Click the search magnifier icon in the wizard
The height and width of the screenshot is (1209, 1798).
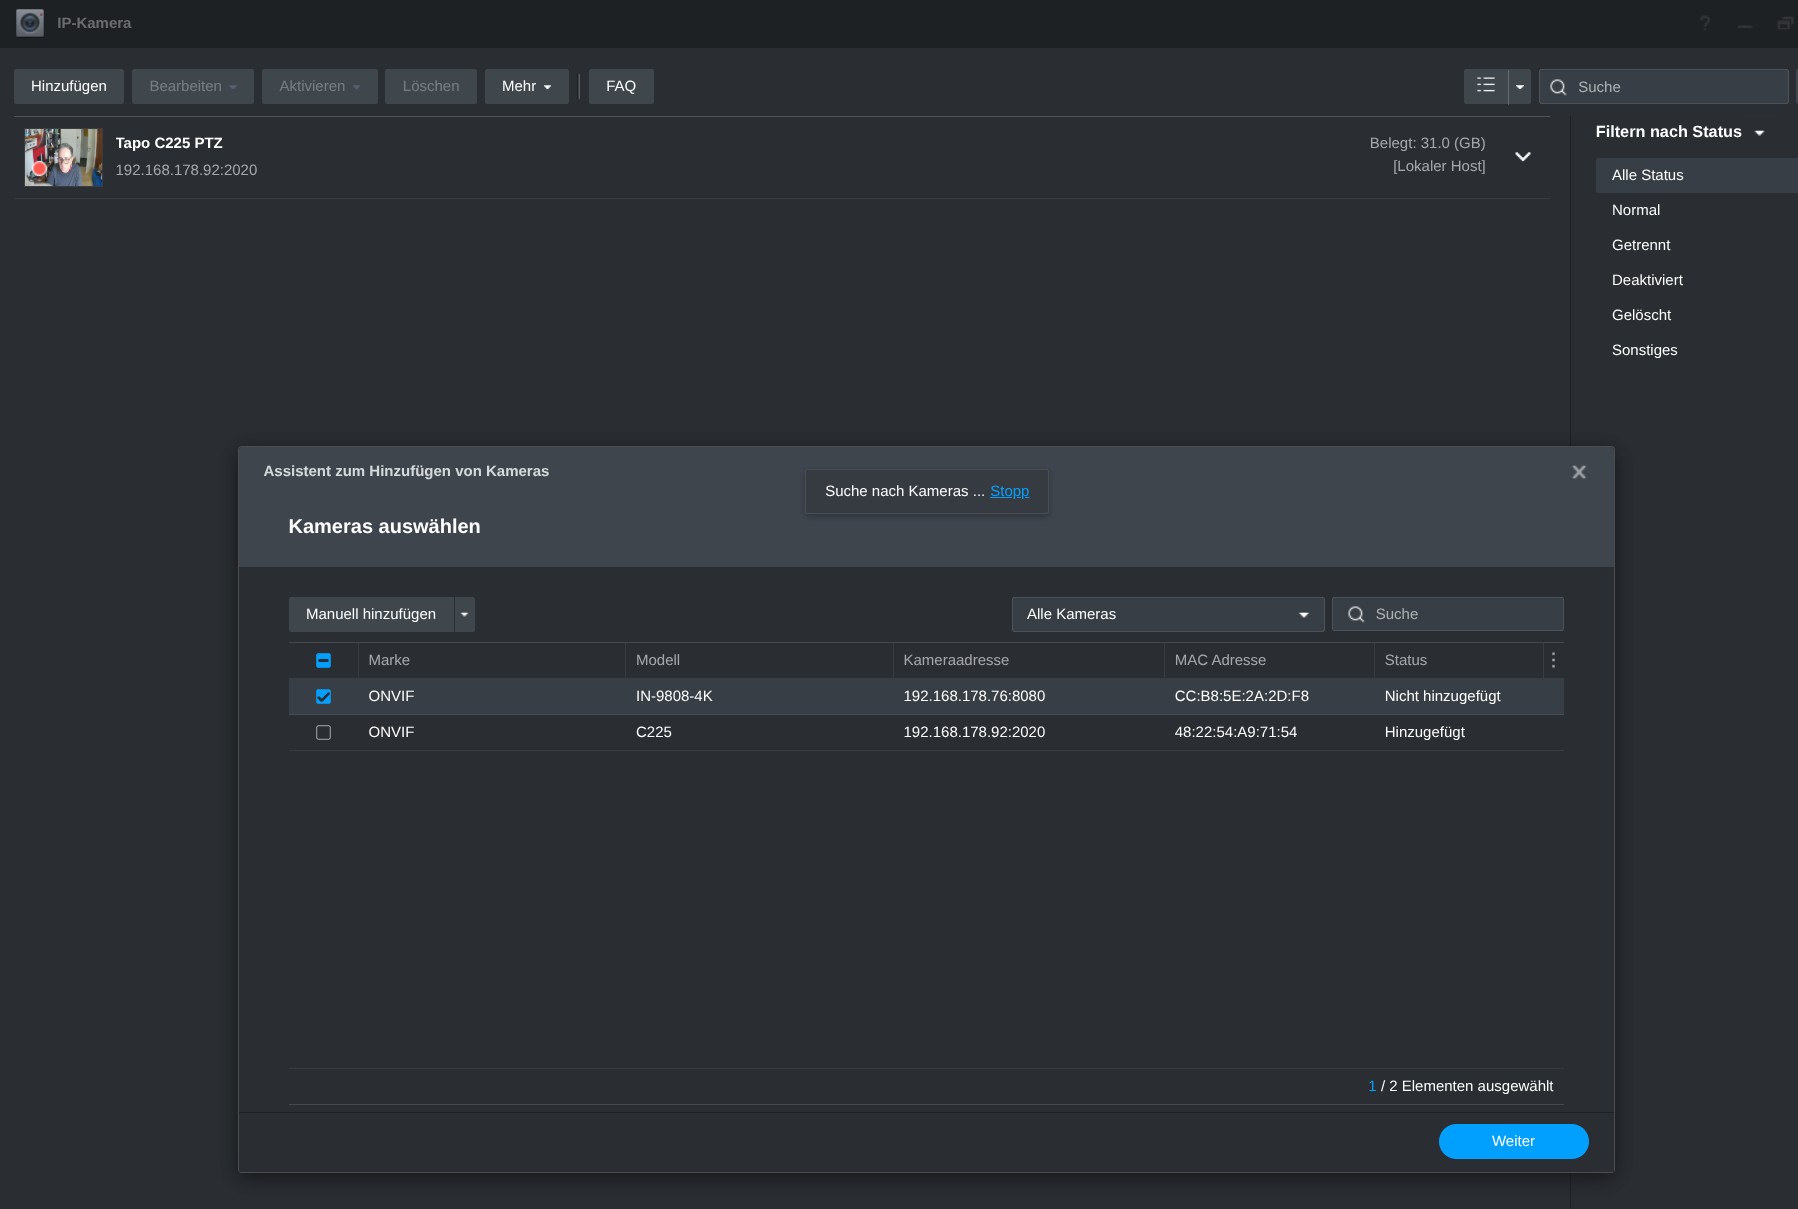tap(1356, 614)
